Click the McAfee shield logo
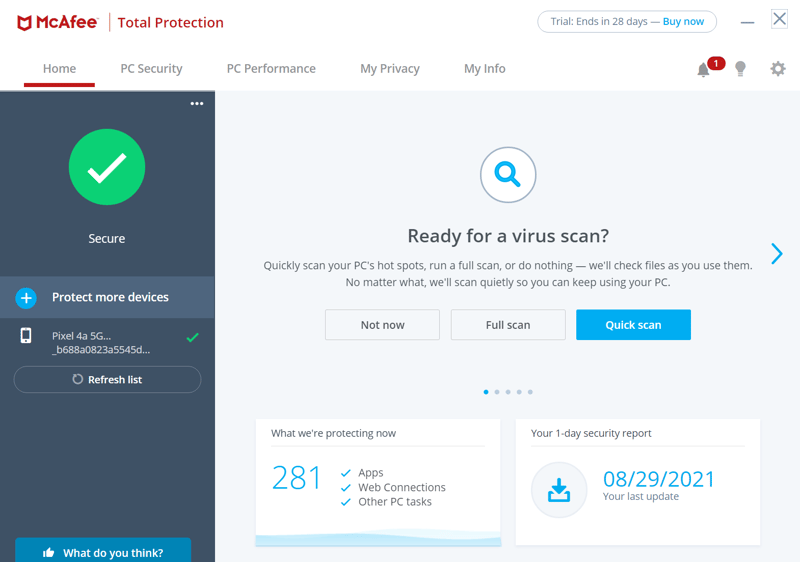 24,23
